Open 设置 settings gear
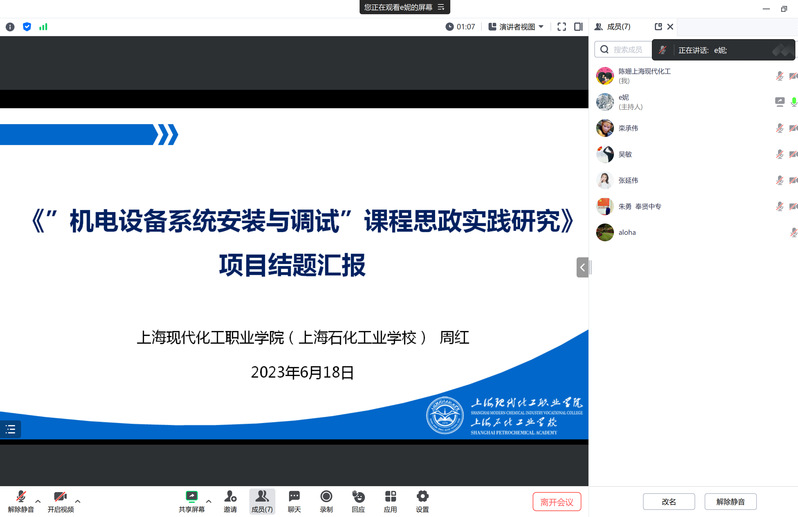 pos(422,501)
